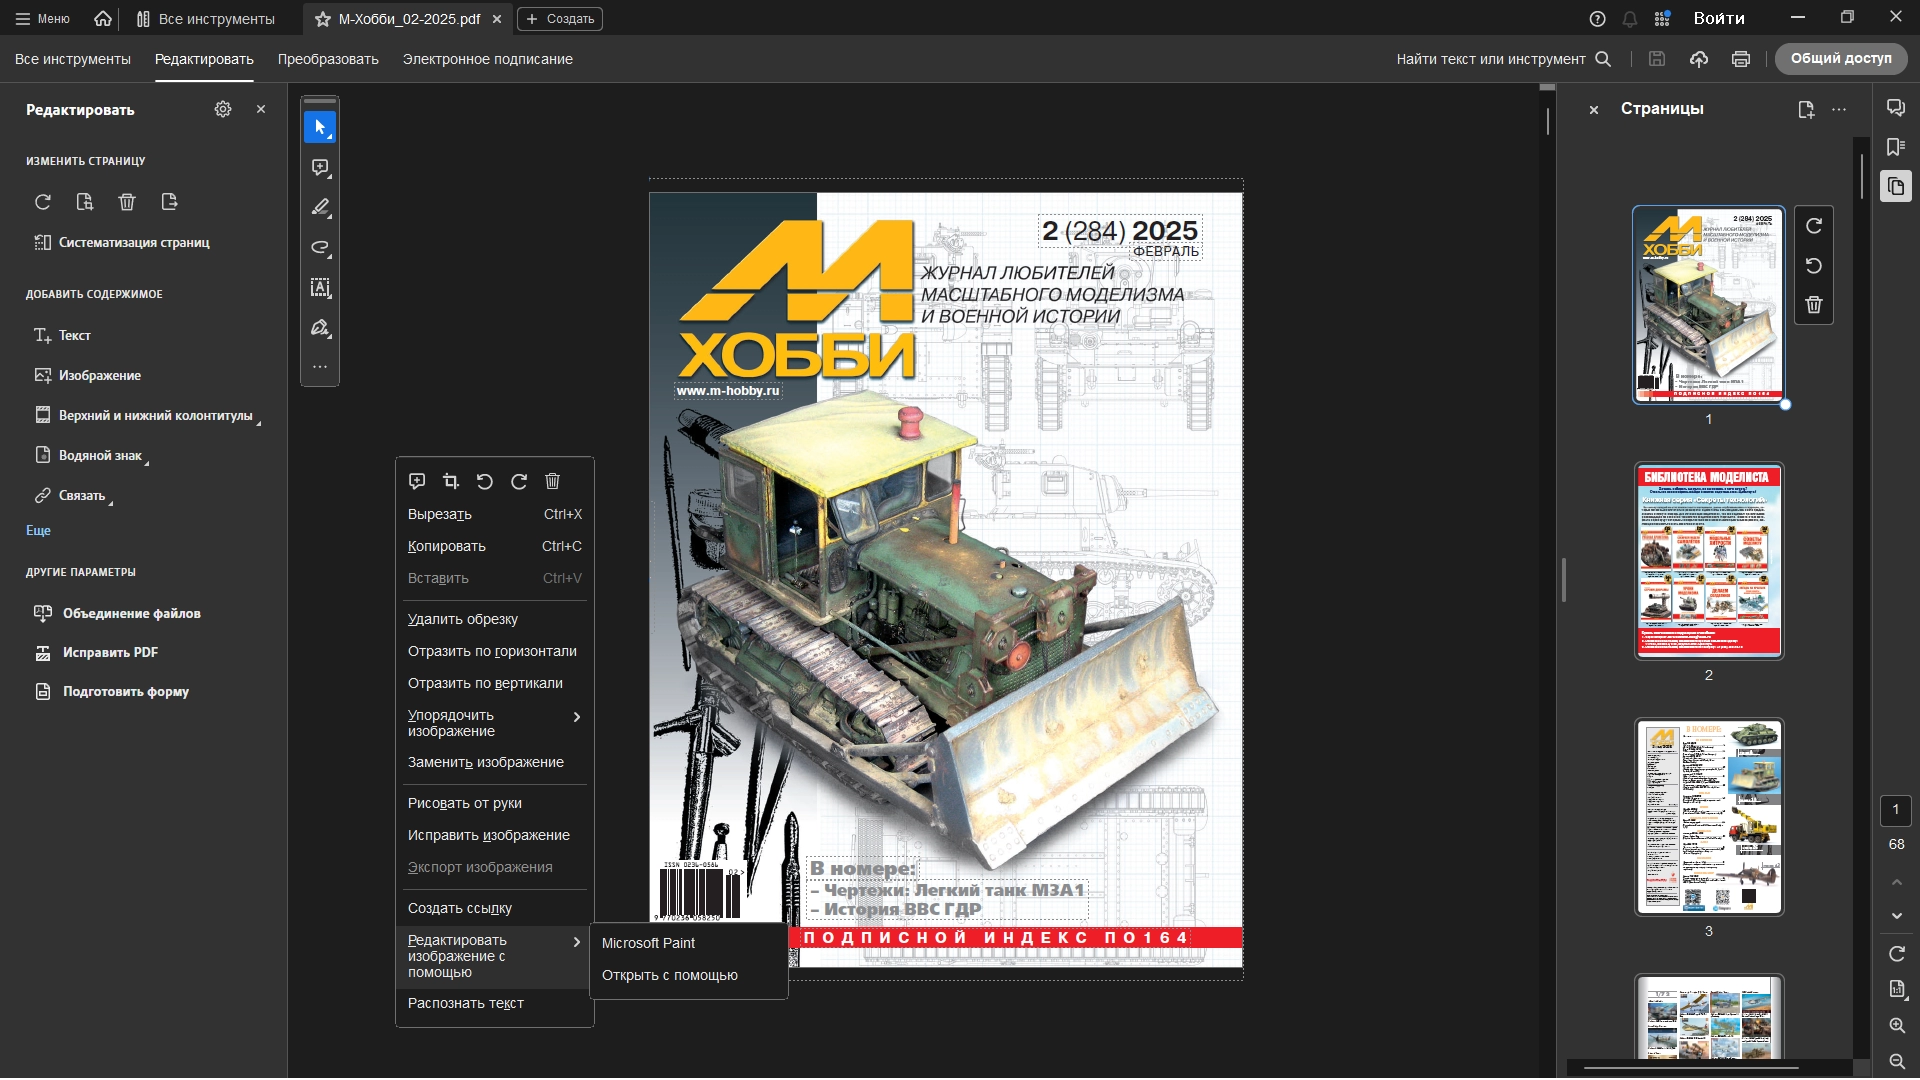Choose Microsoft Paint from submenu
Viewport: 1920px width, 1080px height.
tap(648, 943)
